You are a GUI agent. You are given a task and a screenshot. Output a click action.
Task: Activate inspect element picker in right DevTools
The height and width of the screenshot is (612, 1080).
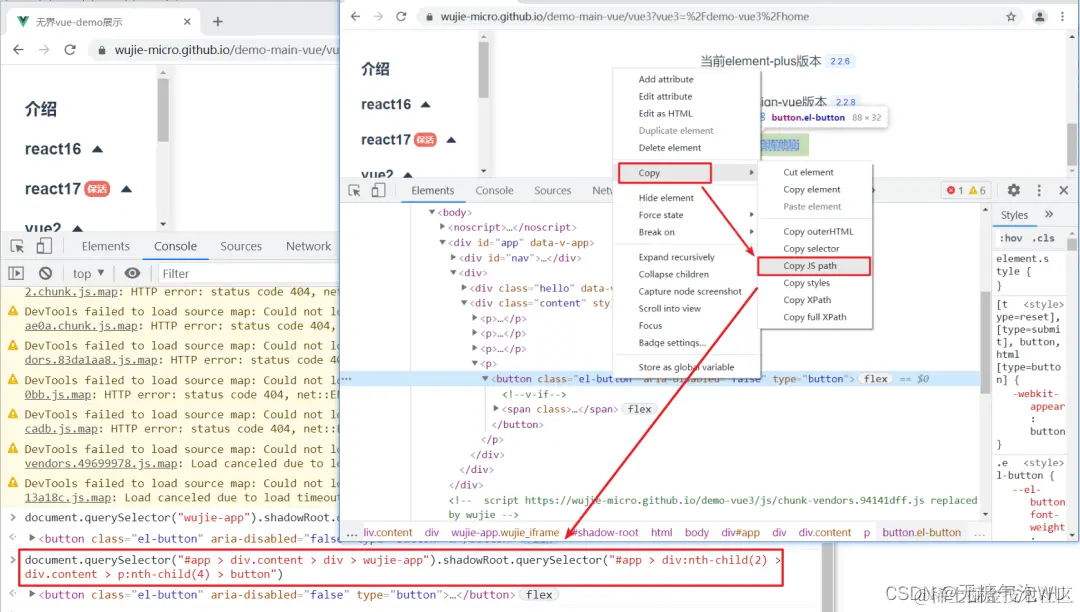tap(354, 190)
